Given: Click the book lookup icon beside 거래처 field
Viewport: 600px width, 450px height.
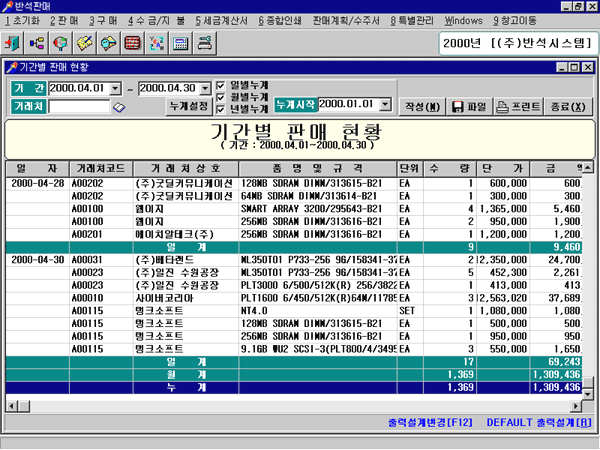Looking at the screenshot, I should point(119,107).
